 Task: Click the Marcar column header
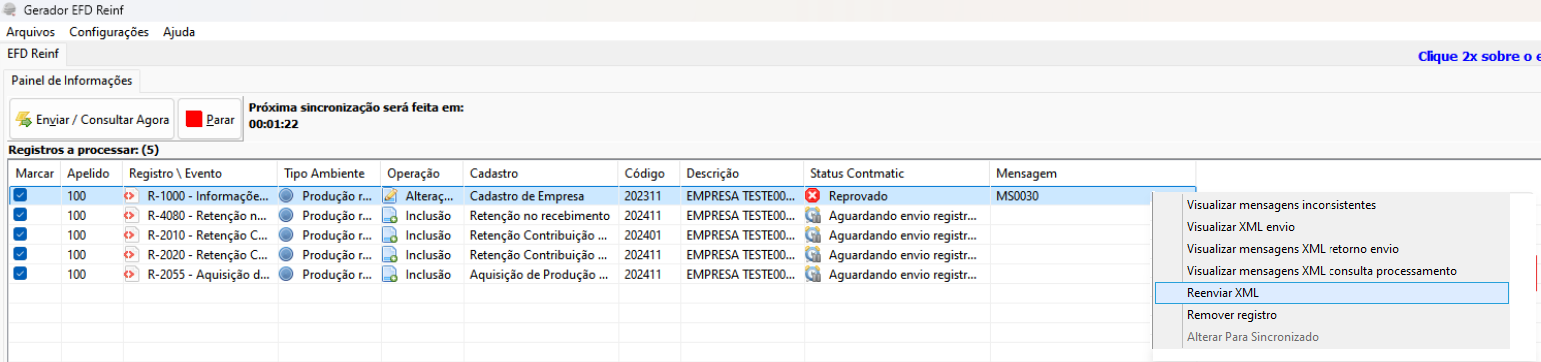click(35, 174)
